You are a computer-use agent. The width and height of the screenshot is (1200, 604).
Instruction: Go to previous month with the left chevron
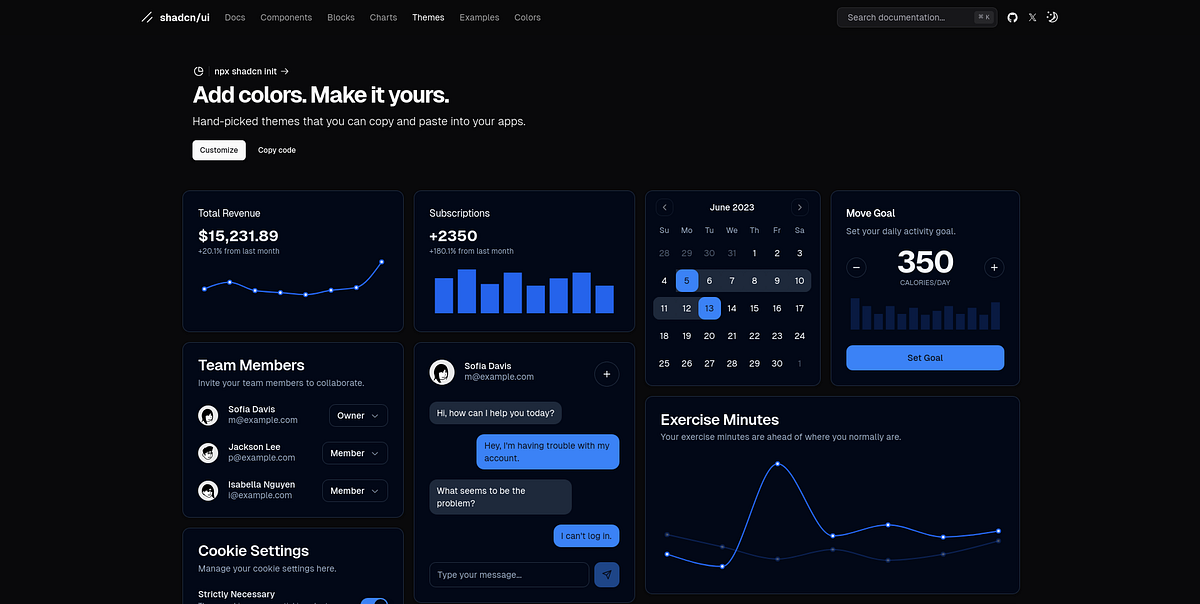point(664,207)
